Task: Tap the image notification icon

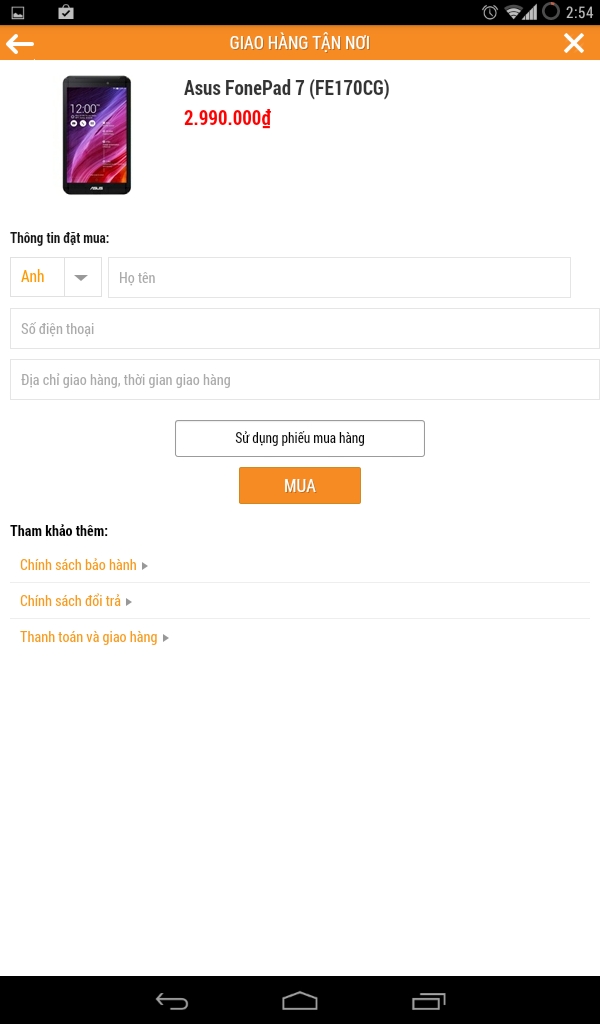Action: (18, 13)
